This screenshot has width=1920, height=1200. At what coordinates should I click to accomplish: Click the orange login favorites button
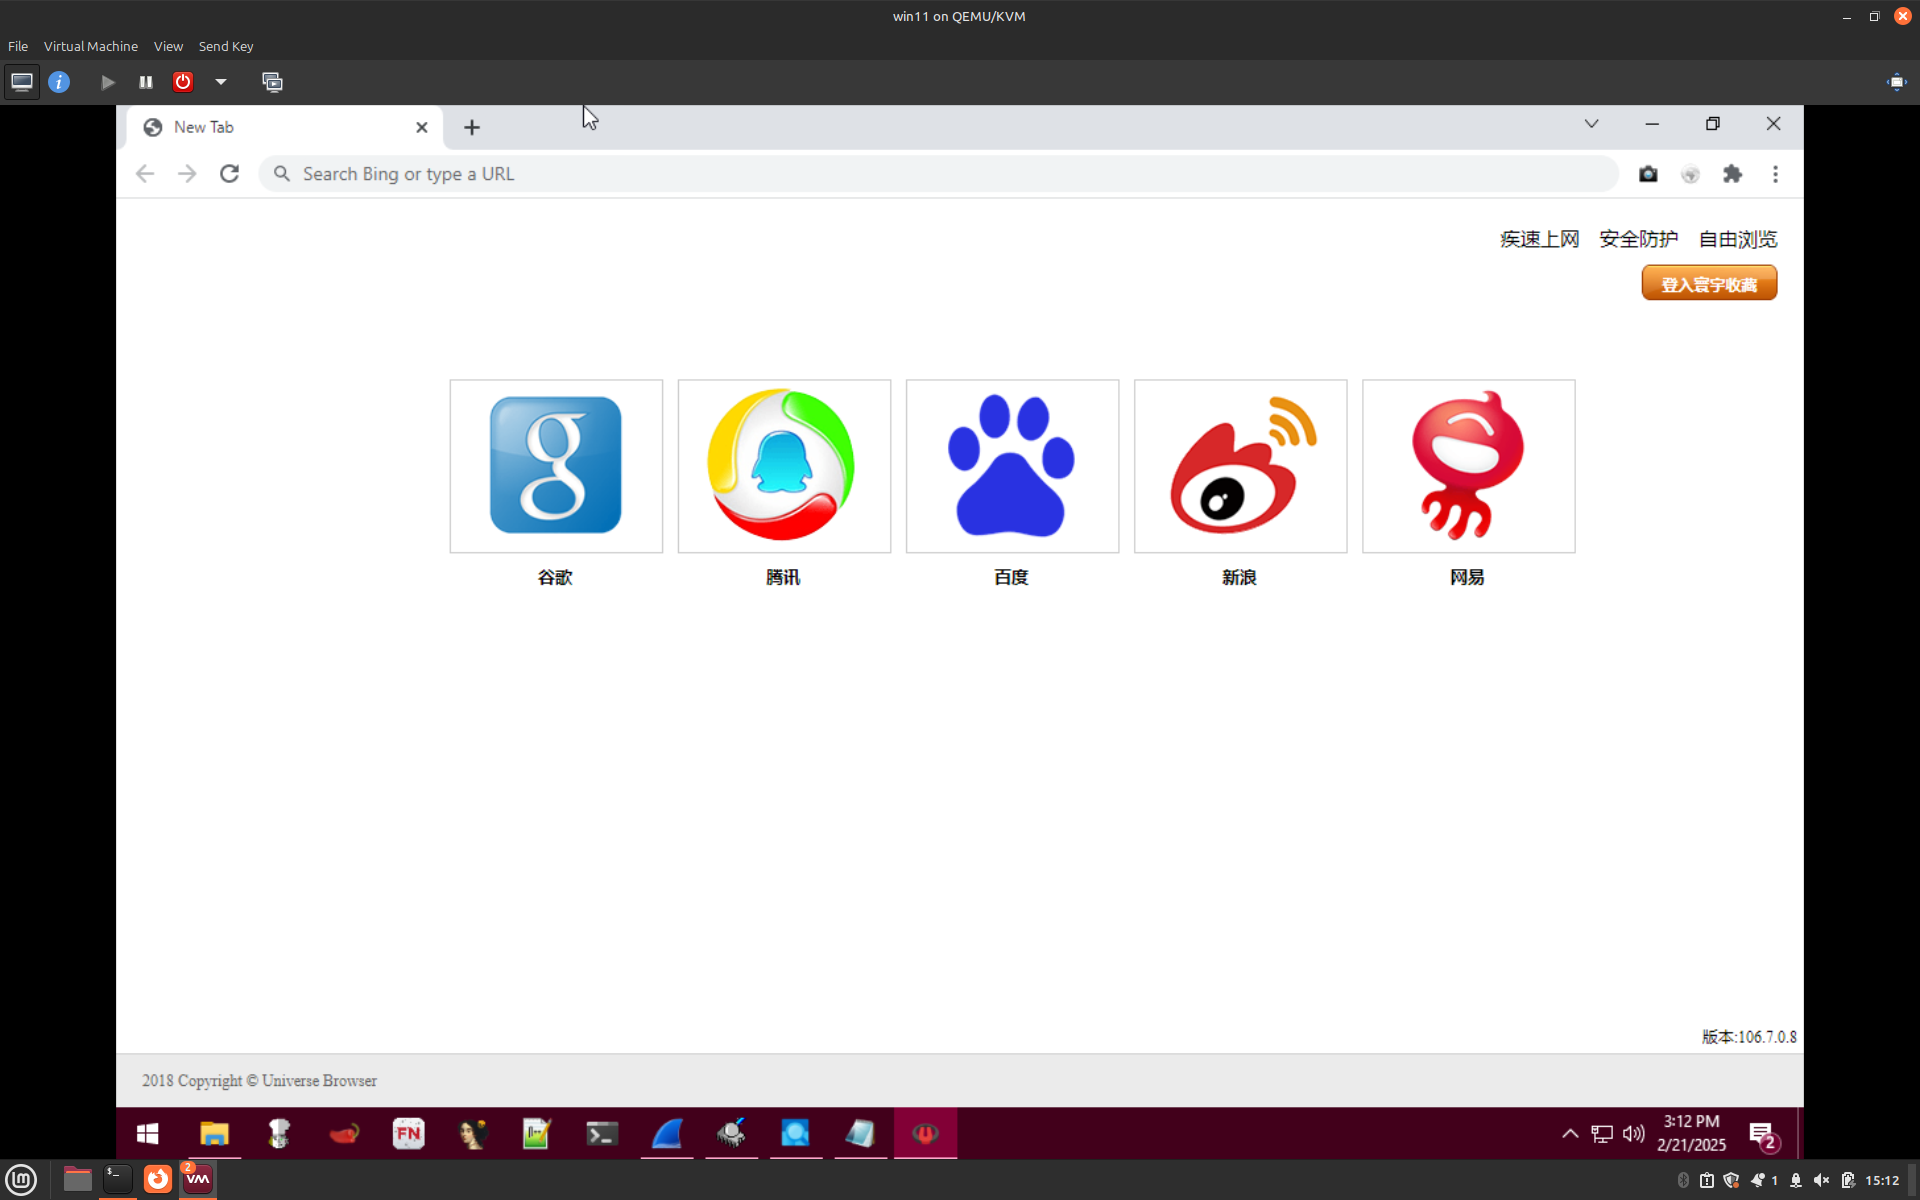pyautogui.click(x=1709, y=284)
